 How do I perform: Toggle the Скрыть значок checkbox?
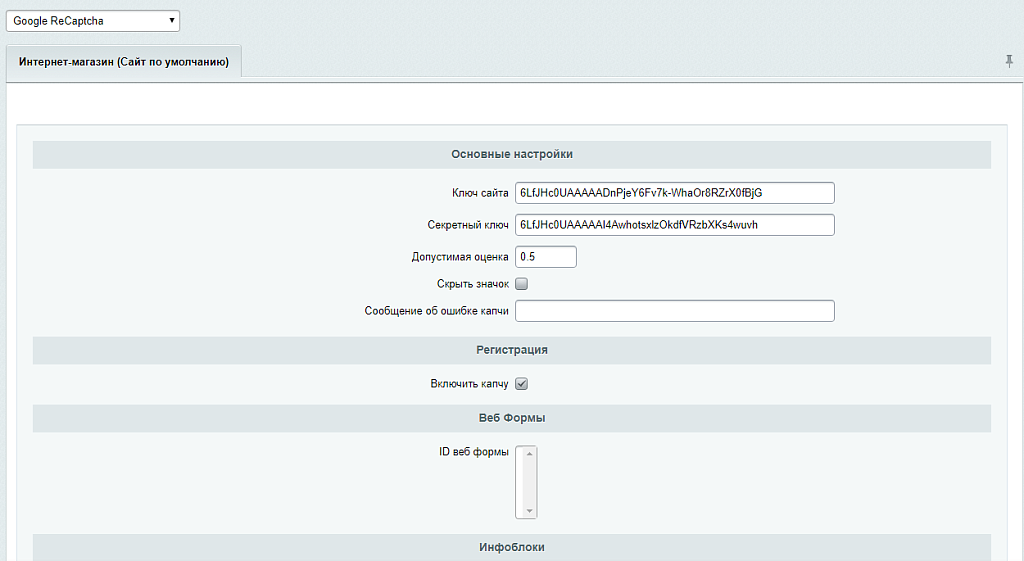point(521,284)
